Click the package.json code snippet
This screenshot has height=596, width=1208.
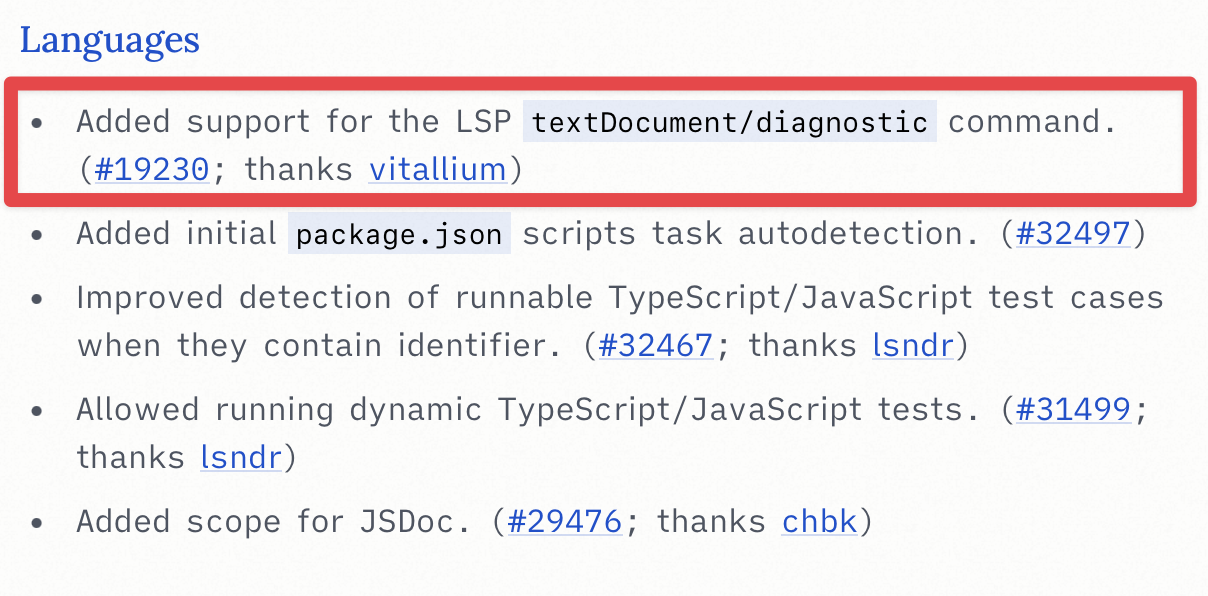pos(400,233)
